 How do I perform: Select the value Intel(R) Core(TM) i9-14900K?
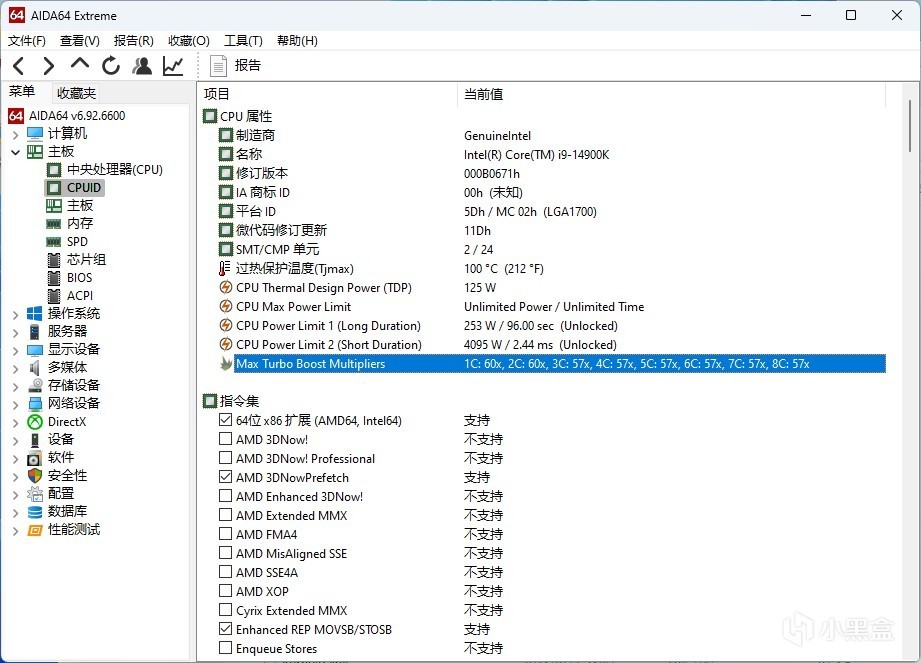[x=536, y=154]
